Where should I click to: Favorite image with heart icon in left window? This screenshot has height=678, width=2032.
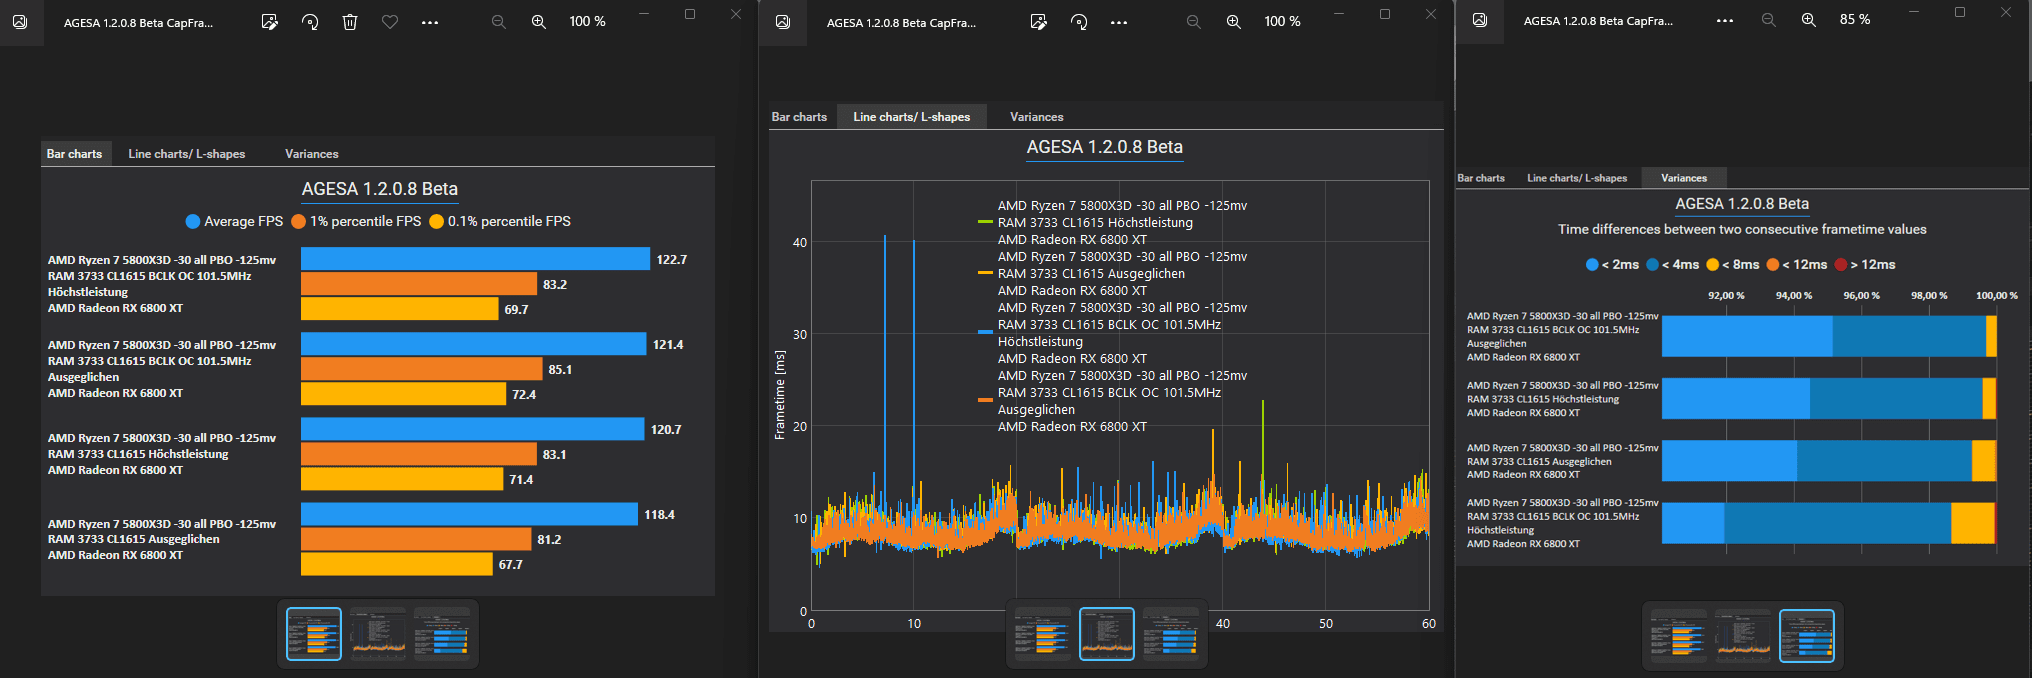point(390,22)
